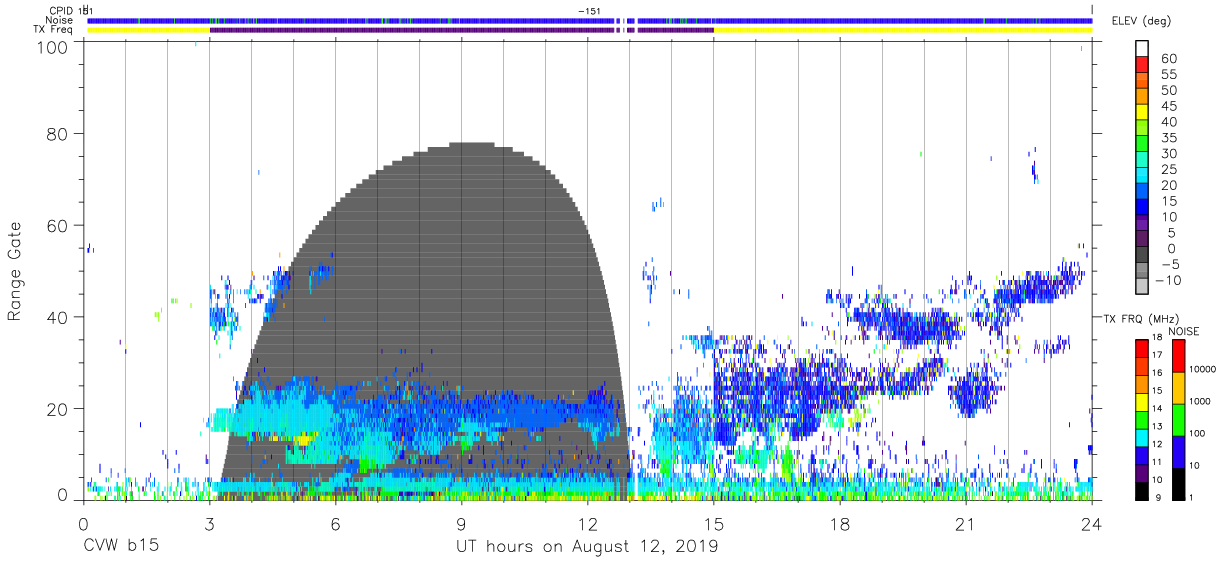Screen dimensions: 1228x567
Task: Click the 'ELEV (deg)' colorbar title
Action: pyautogui.click(x=1141, y=21)
